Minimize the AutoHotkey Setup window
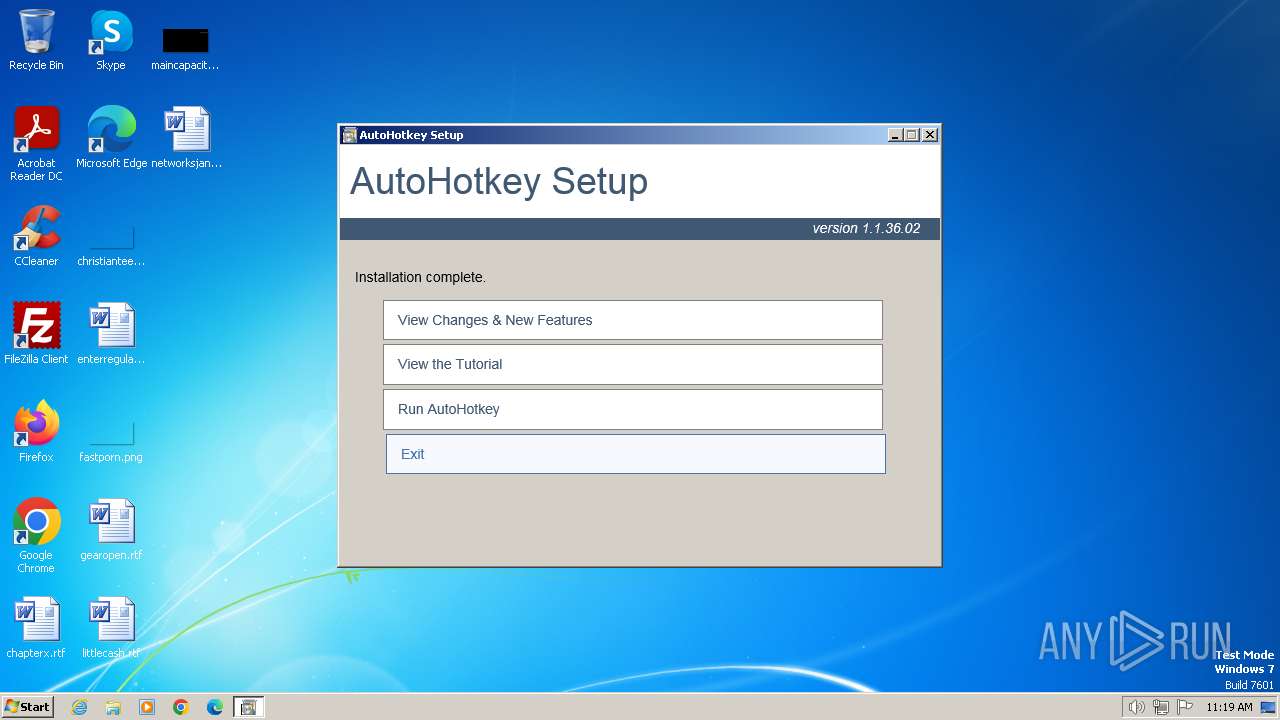This screenshot has height=720, width=1280. pyautogui.click(x=895, y=135)
